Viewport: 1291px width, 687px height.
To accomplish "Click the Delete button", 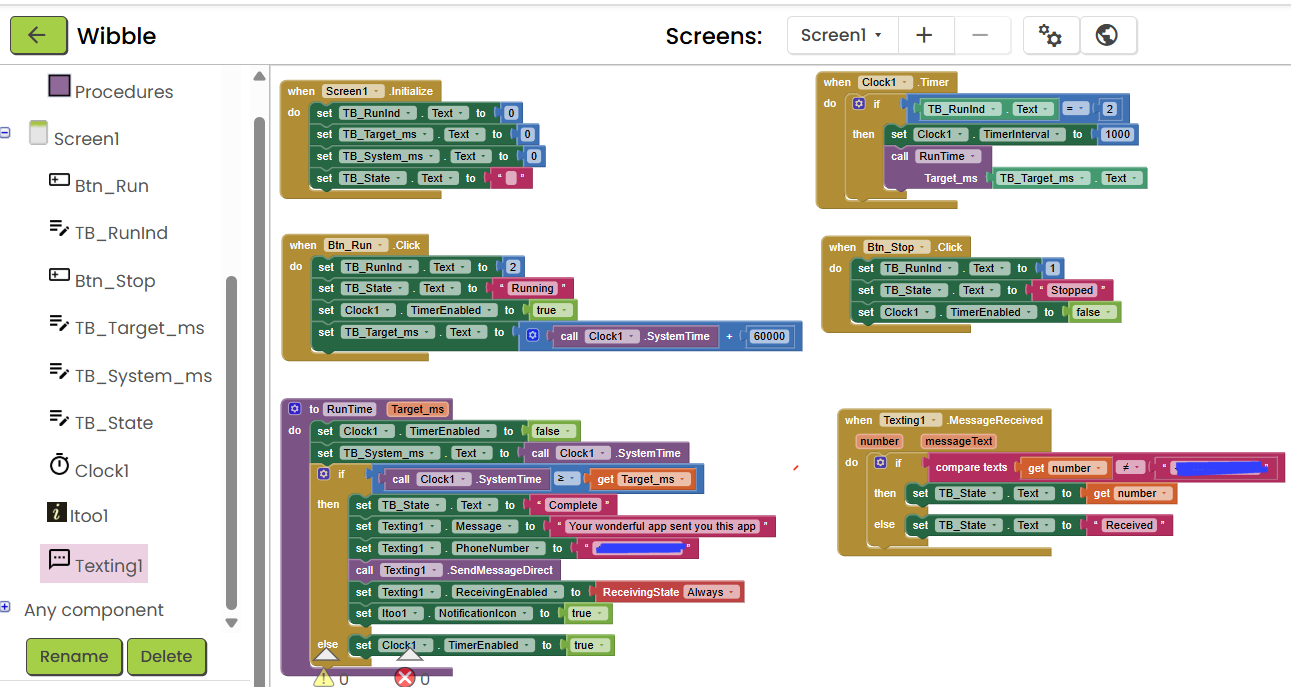I will point(166,656).
